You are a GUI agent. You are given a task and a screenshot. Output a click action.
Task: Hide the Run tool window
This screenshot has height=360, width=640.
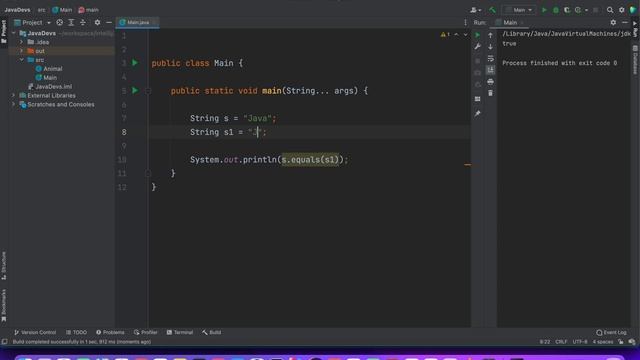tap(624, 22)
